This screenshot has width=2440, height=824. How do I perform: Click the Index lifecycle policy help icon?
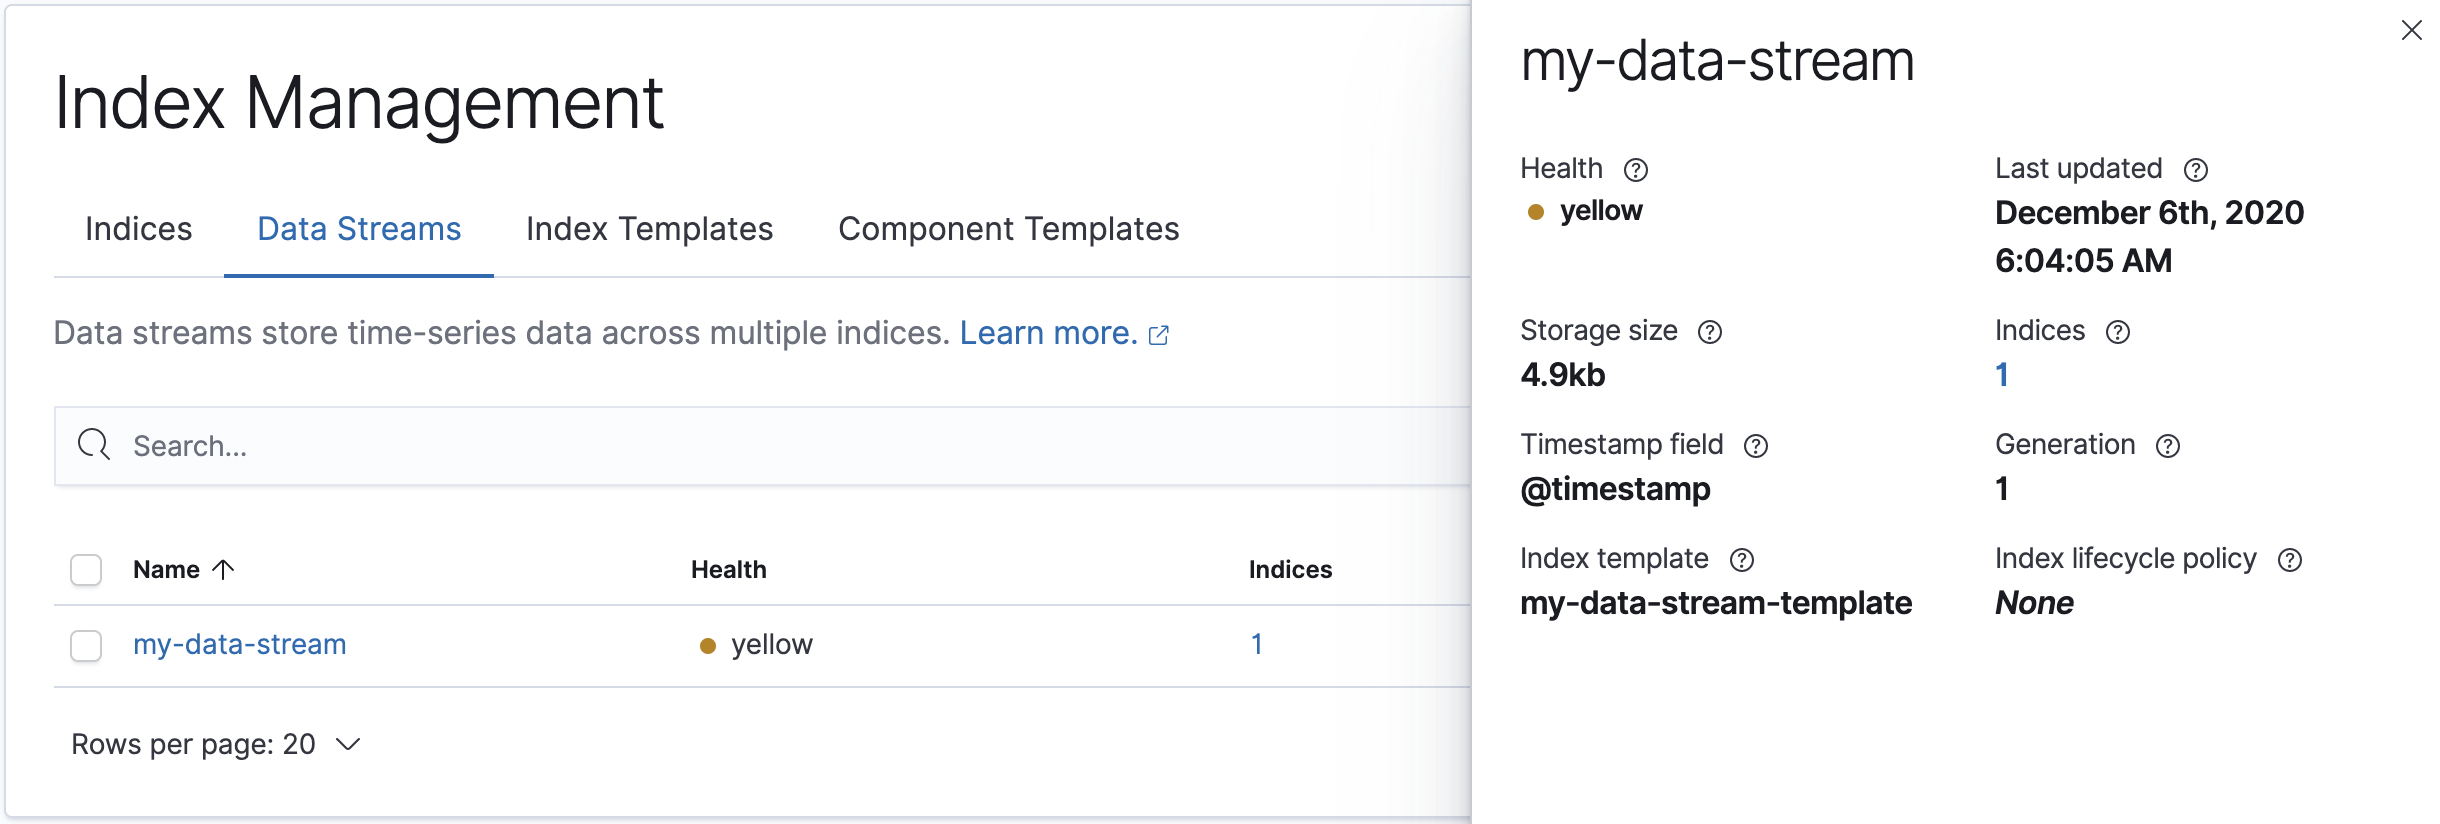click(2289, 560)
